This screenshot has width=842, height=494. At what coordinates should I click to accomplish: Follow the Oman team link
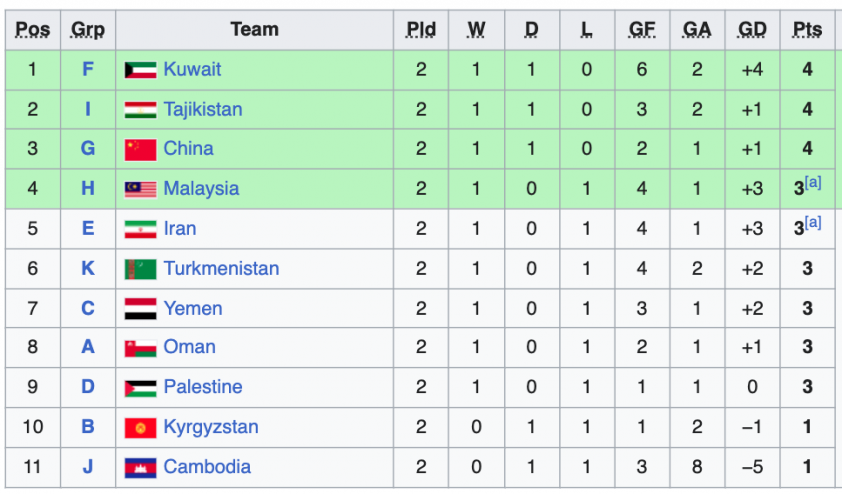tap(189, 347)
